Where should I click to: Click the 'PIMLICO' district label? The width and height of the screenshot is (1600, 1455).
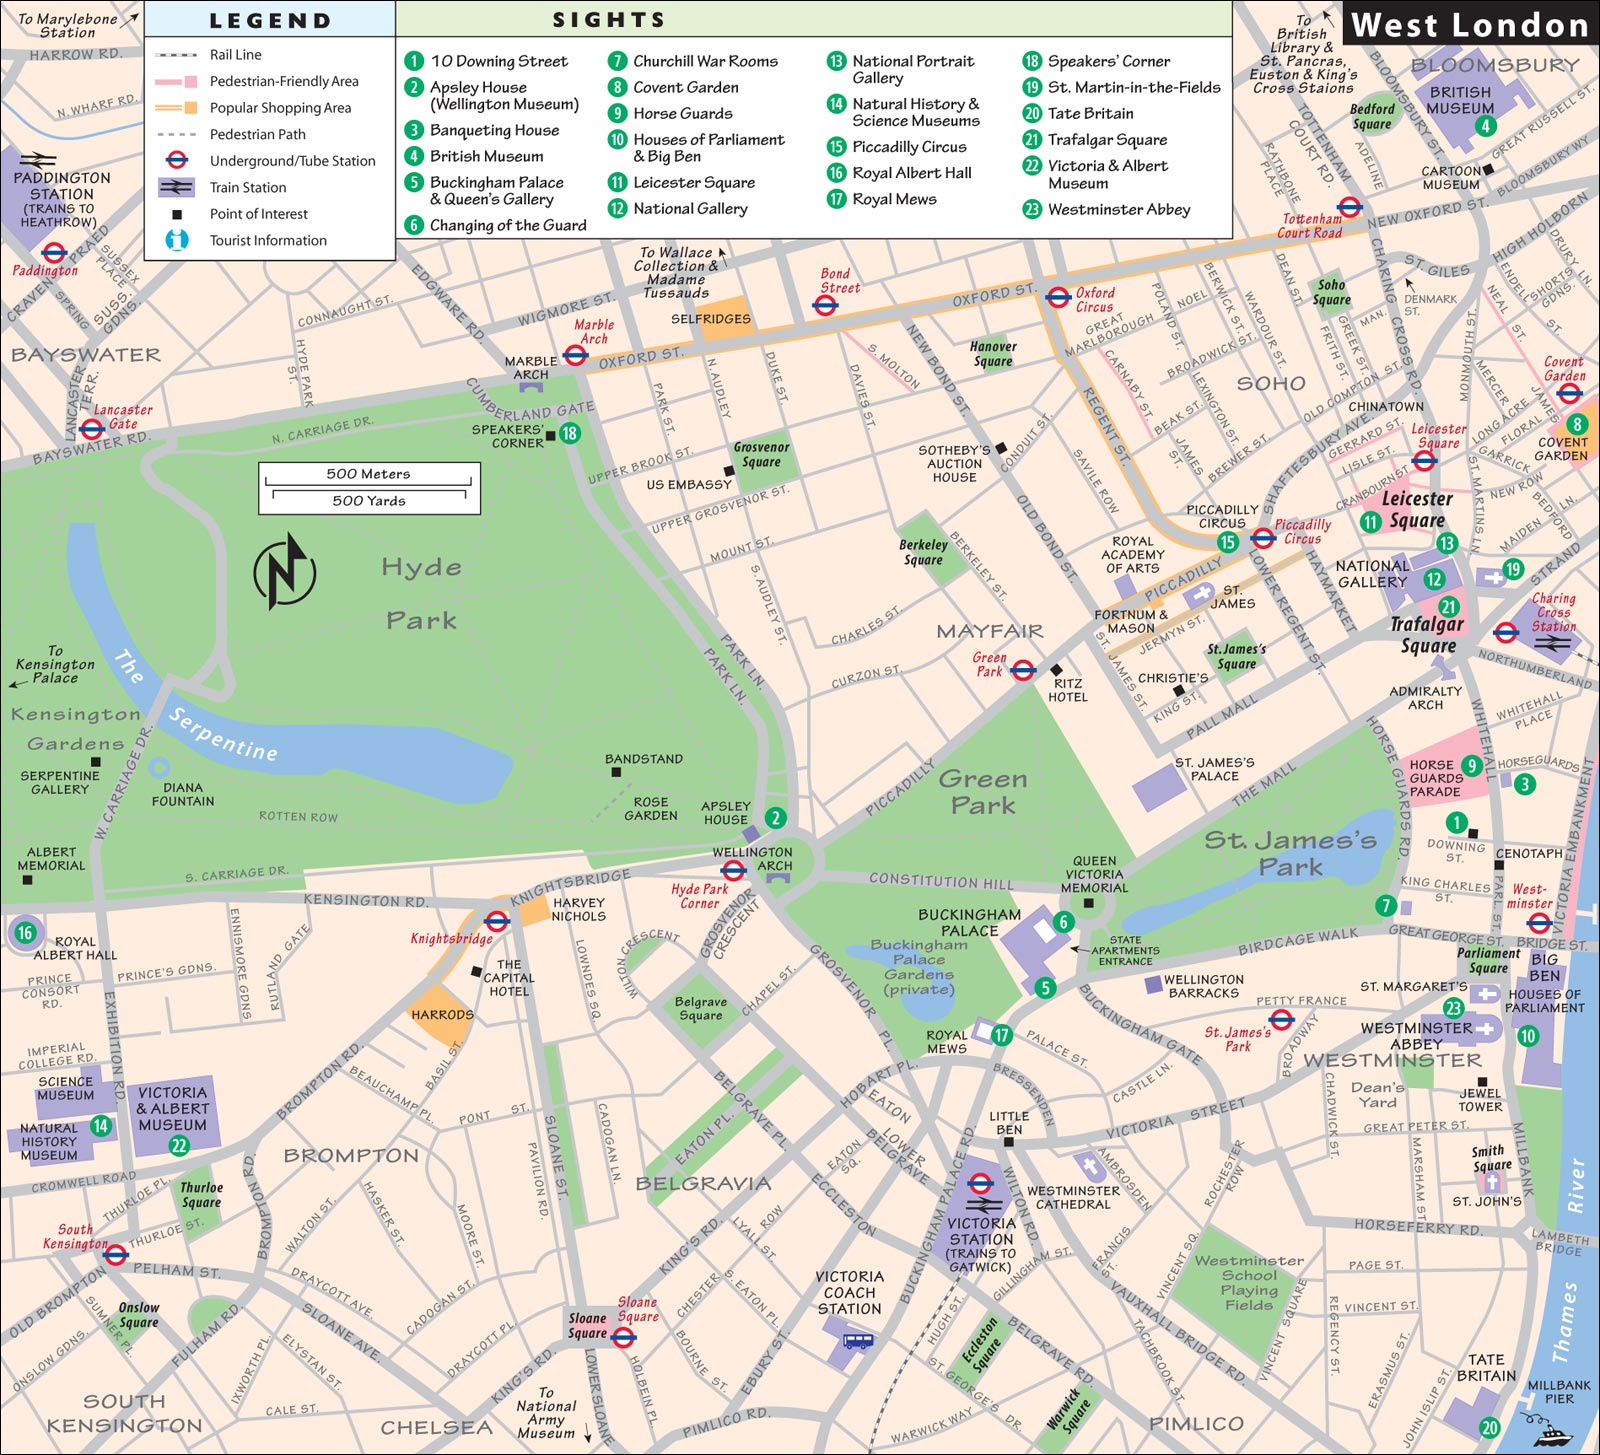click(1196, 1423)
